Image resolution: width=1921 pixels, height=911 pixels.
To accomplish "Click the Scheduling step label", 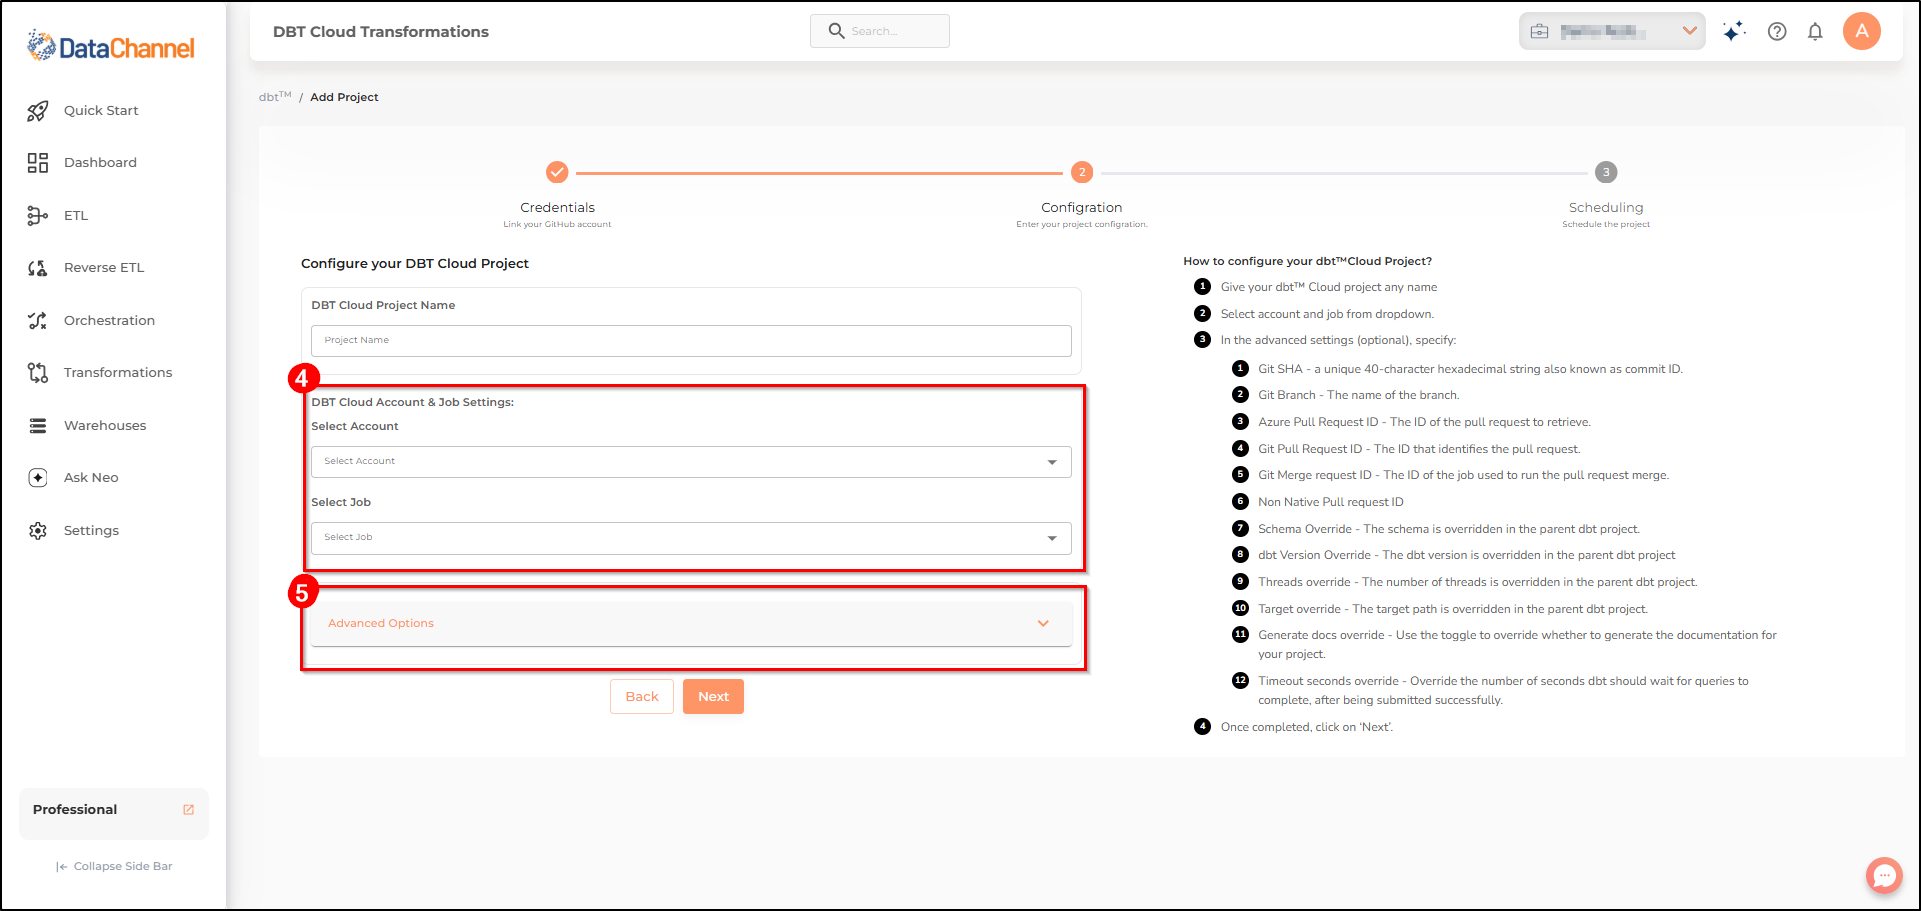I will click(x=1606, y=208).
